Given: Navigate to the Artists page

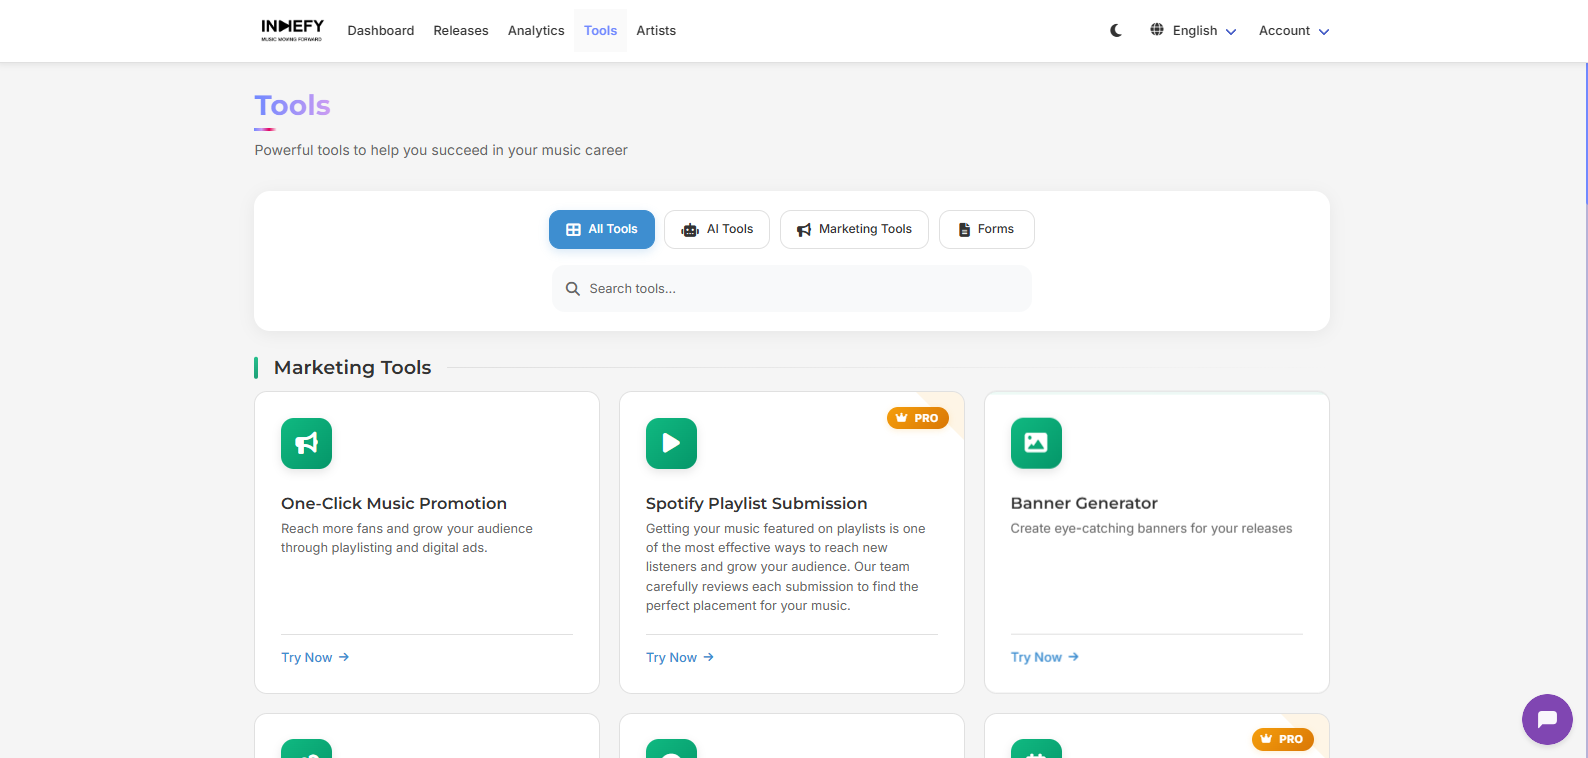Looking at the screenshot, I should (656, 31).
